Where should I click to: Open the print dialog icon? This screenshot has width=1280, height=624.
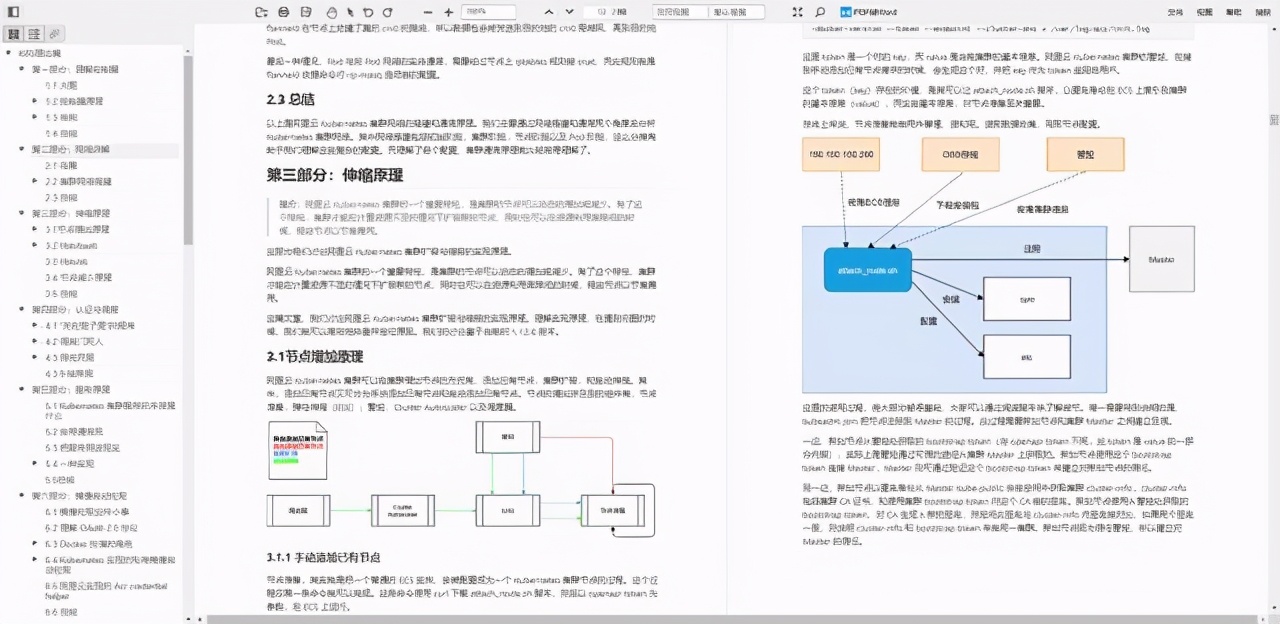(285, 11)
